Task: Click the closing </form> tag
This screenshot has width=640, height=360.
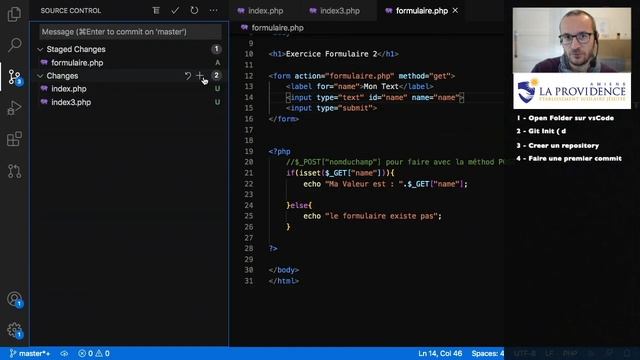Action: [284, 119]
